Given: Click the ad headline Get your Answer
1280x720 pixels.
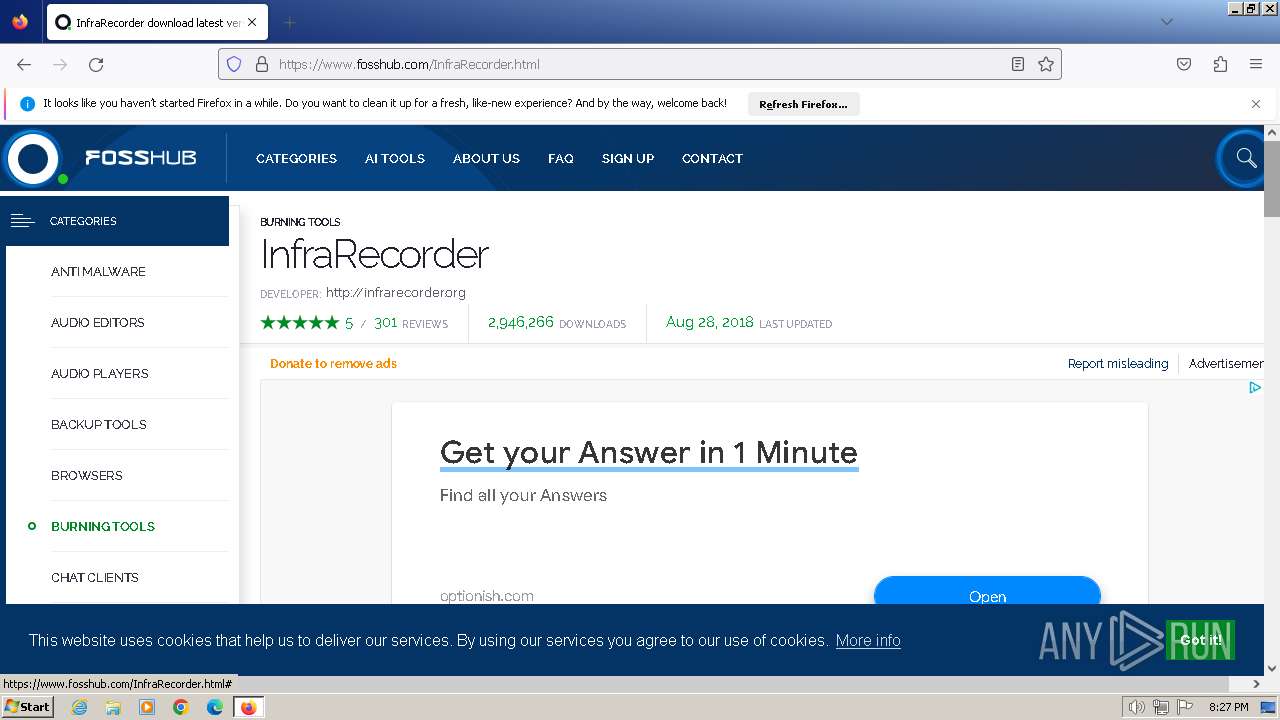Looking at the screenshot, I should (x=648, y=452).
